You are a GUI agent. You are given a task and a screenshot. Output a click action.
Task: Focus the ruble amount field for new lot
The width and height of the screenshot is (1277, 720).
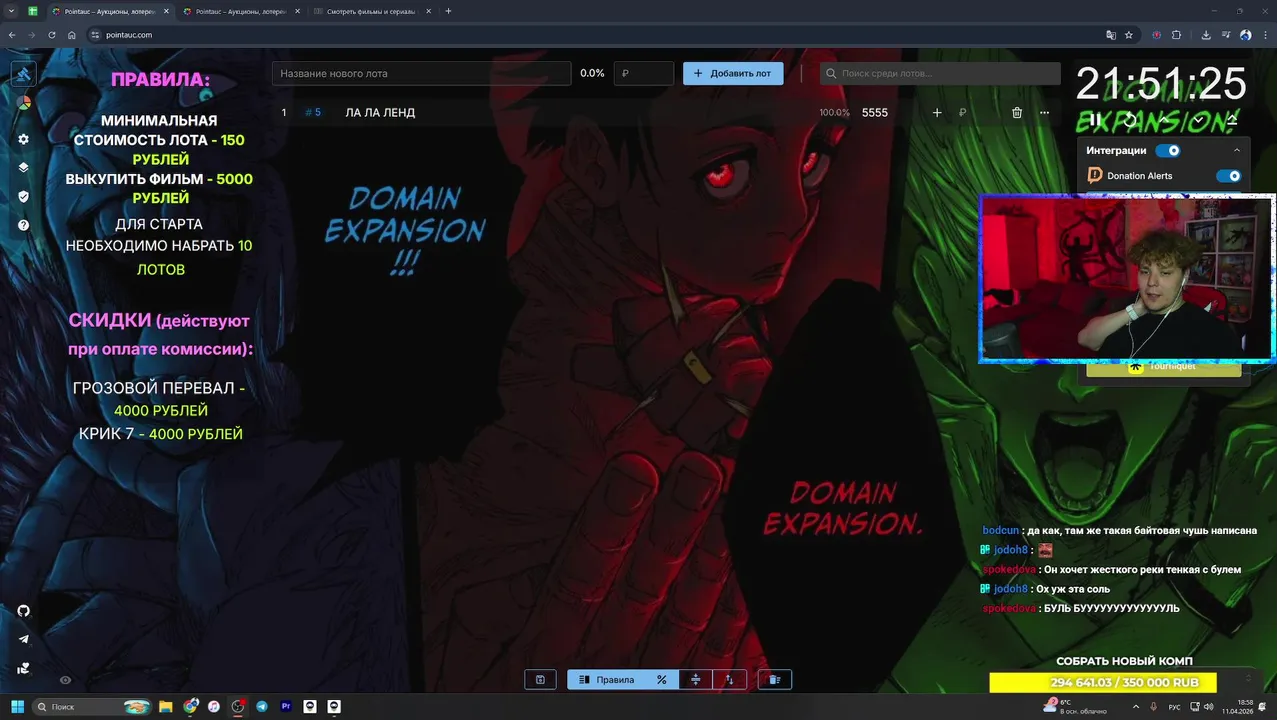pos(643,73)
